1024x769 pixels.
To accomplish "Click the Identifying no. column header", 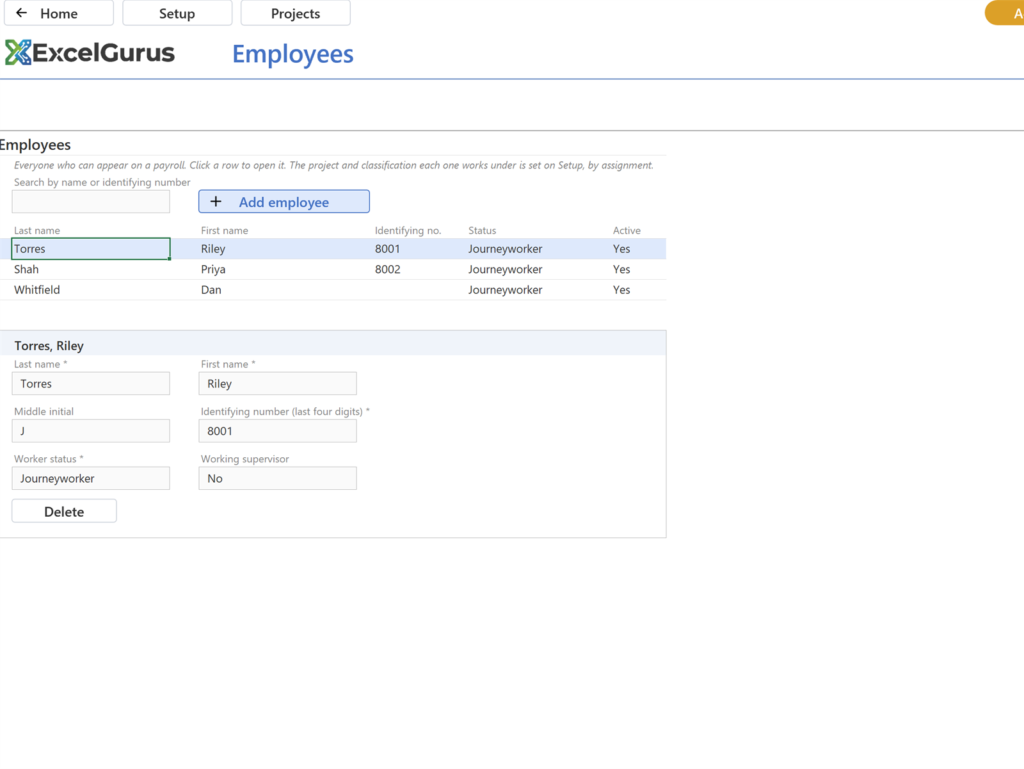I will coord(408,230).
